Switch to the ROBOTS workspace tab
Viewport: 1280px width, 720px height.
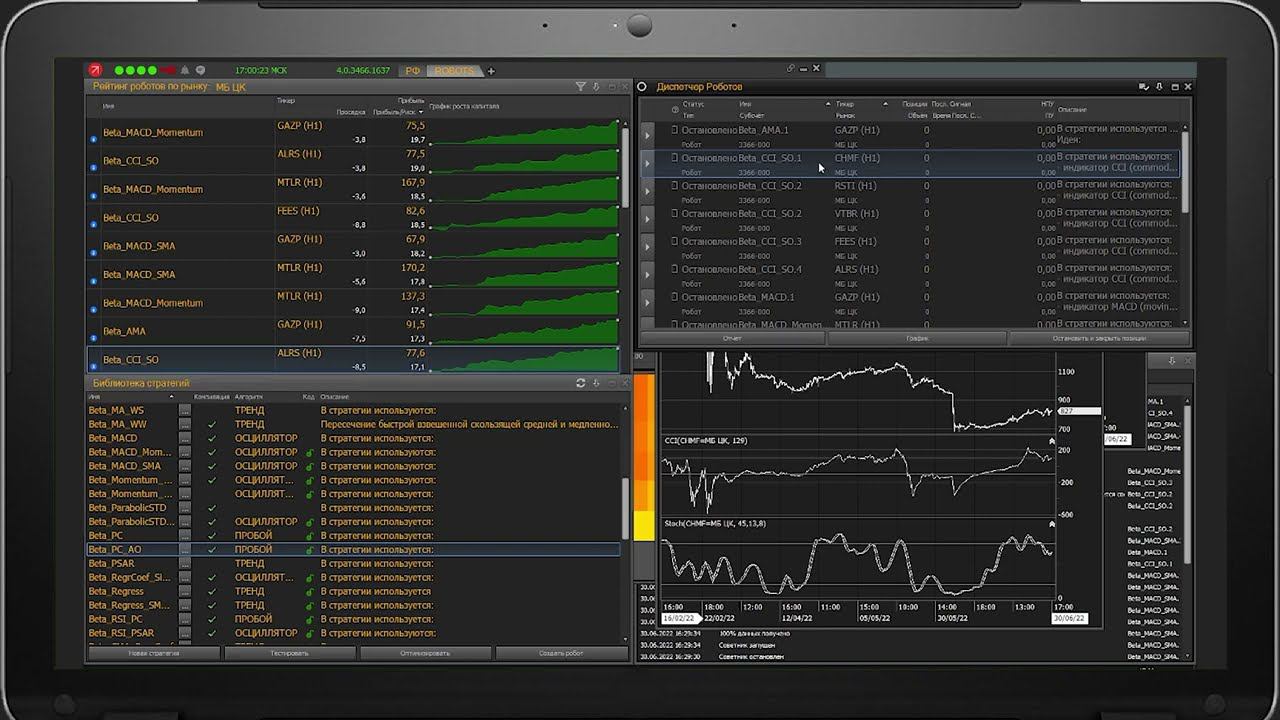click(453, 71)
